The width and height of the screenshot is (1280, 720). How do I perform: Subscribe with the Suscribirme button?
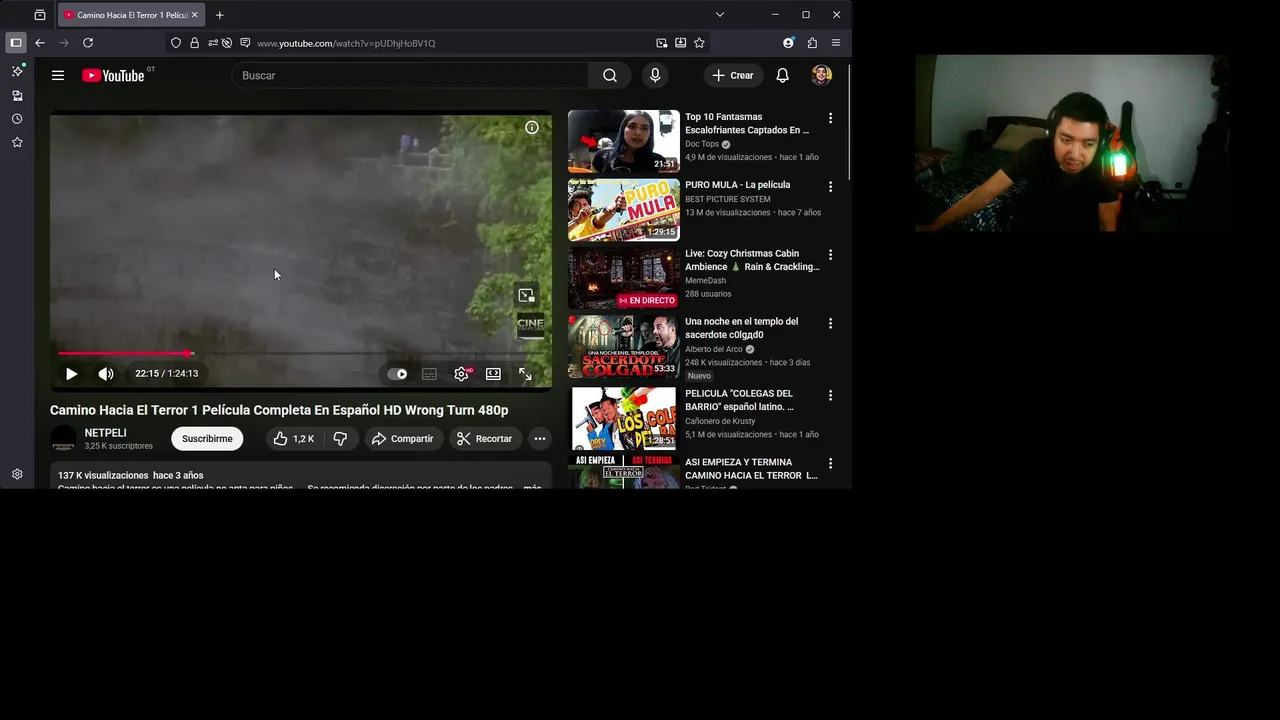pyautogui.click(x=207, y=439)
